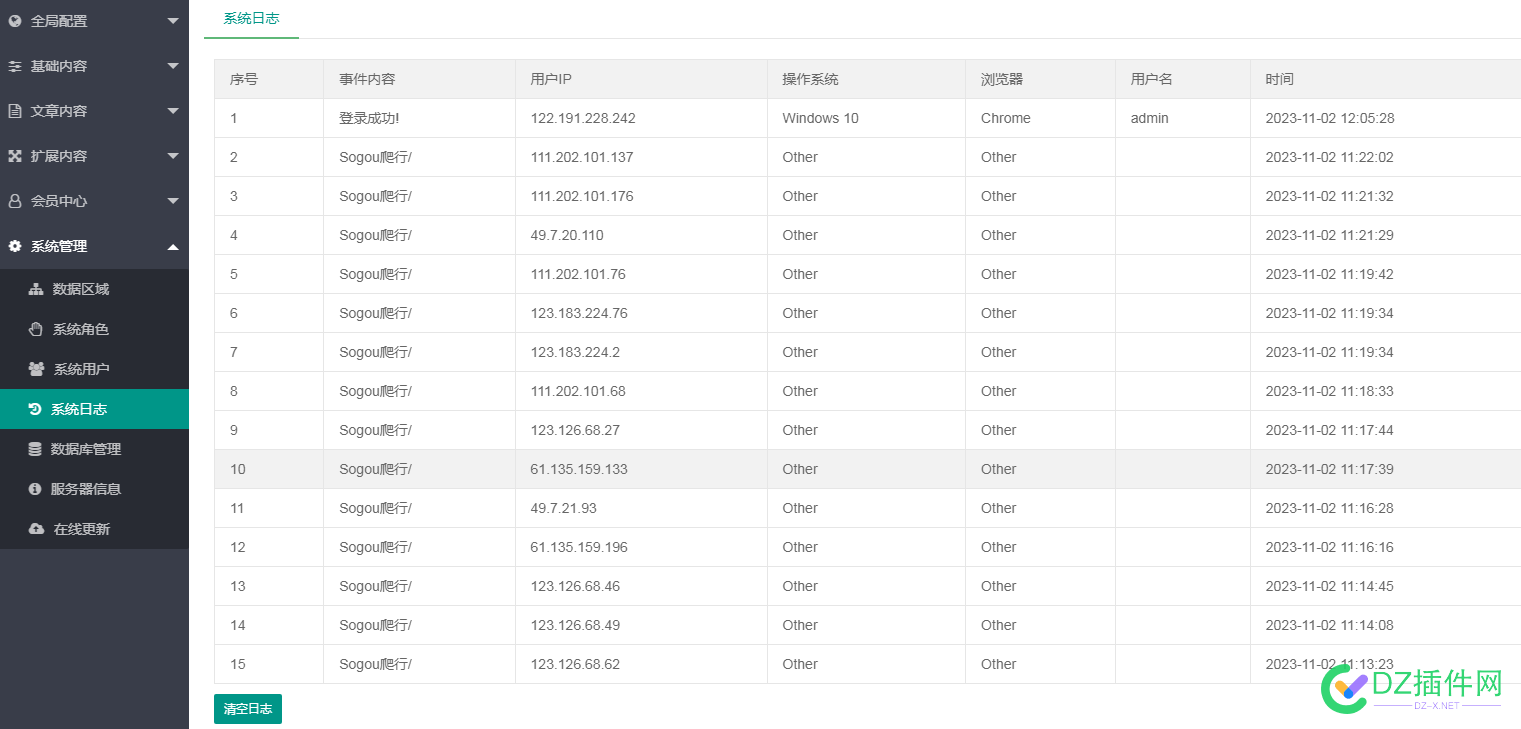The width and height of the screenshot is (1521, 729).
Task: Open 在线更新 in the sidebar
Action: point(94,529)
